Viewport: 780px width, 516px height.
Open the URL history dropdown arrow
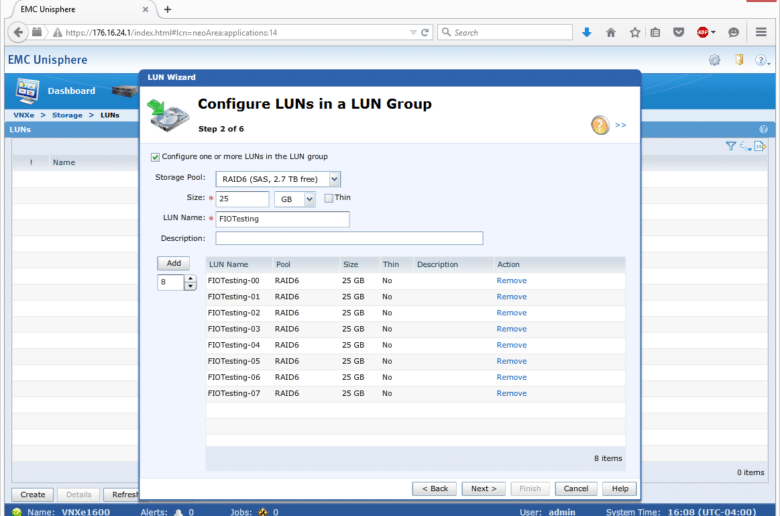pyautogui.click(x=413, y=32)
